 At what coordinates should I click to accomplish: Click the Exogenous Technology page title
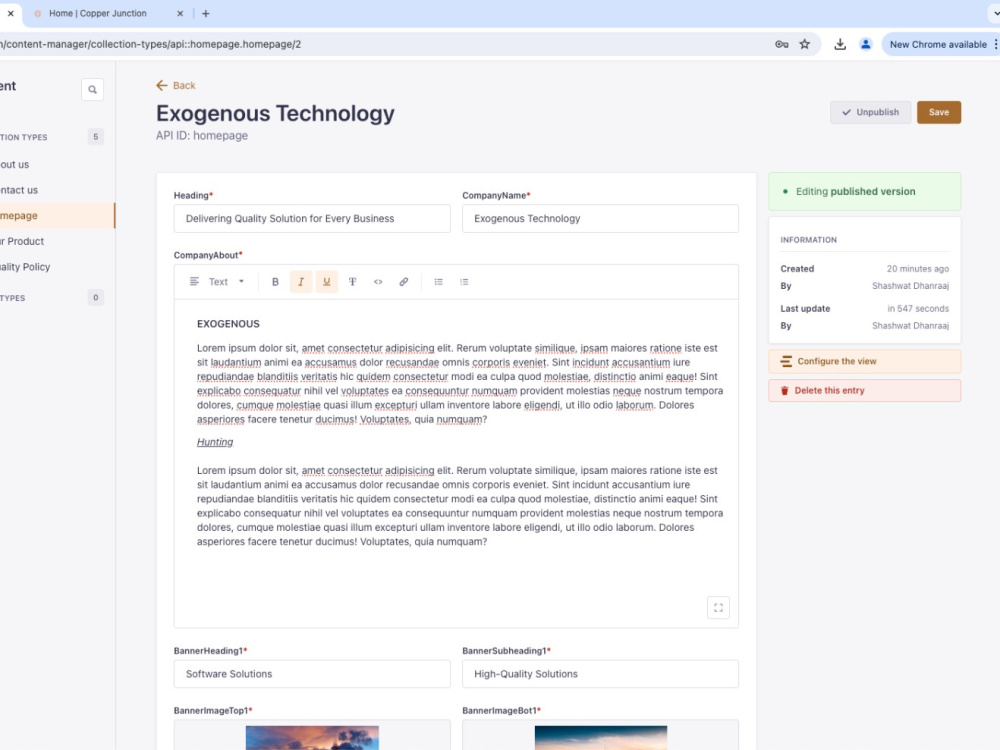(276, 114)
